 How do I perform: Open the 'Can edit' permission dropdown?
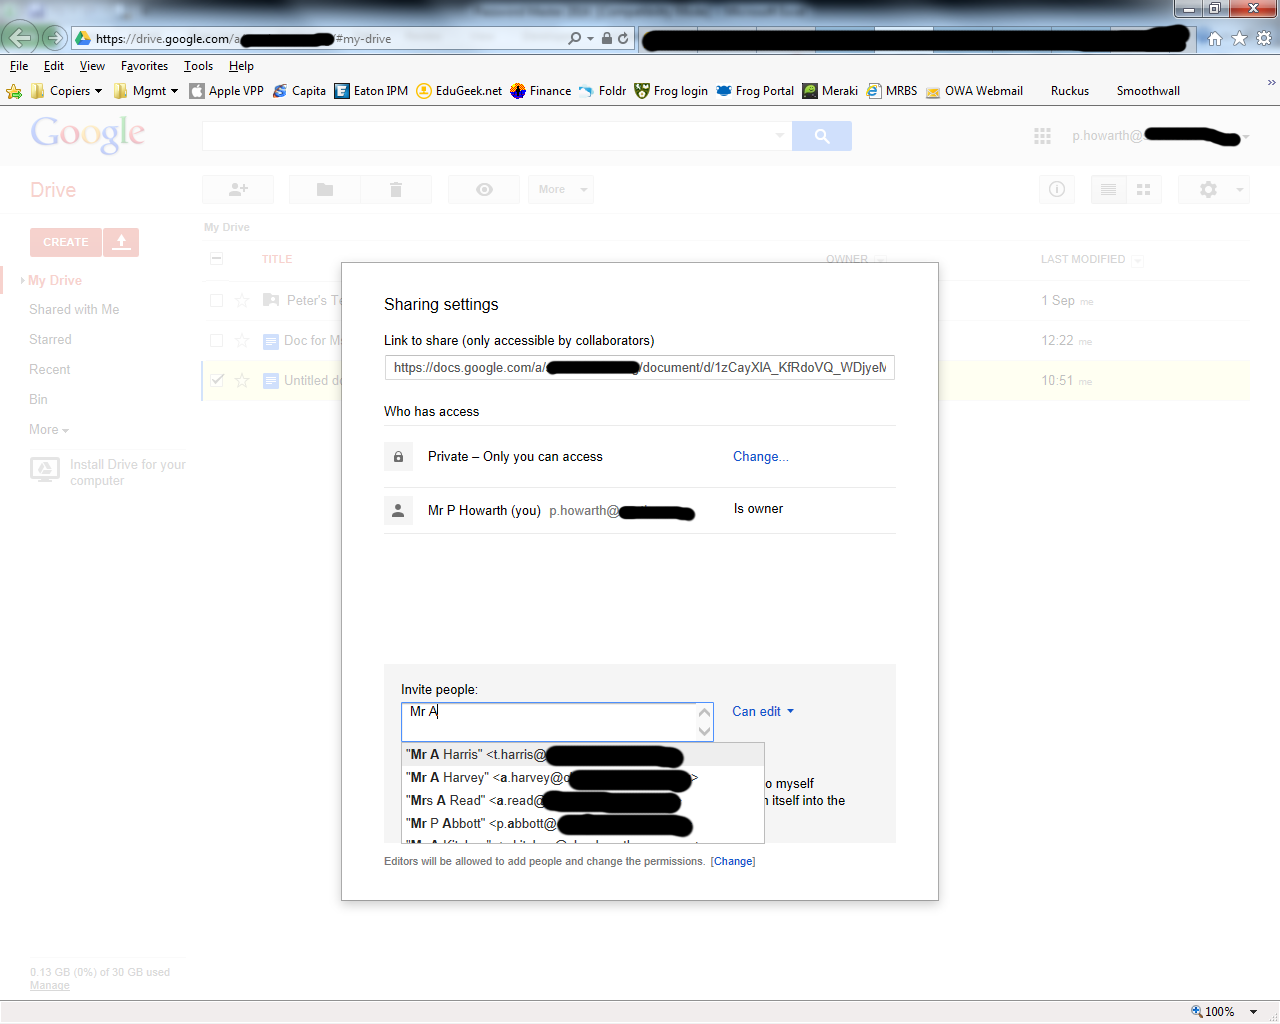763,712
